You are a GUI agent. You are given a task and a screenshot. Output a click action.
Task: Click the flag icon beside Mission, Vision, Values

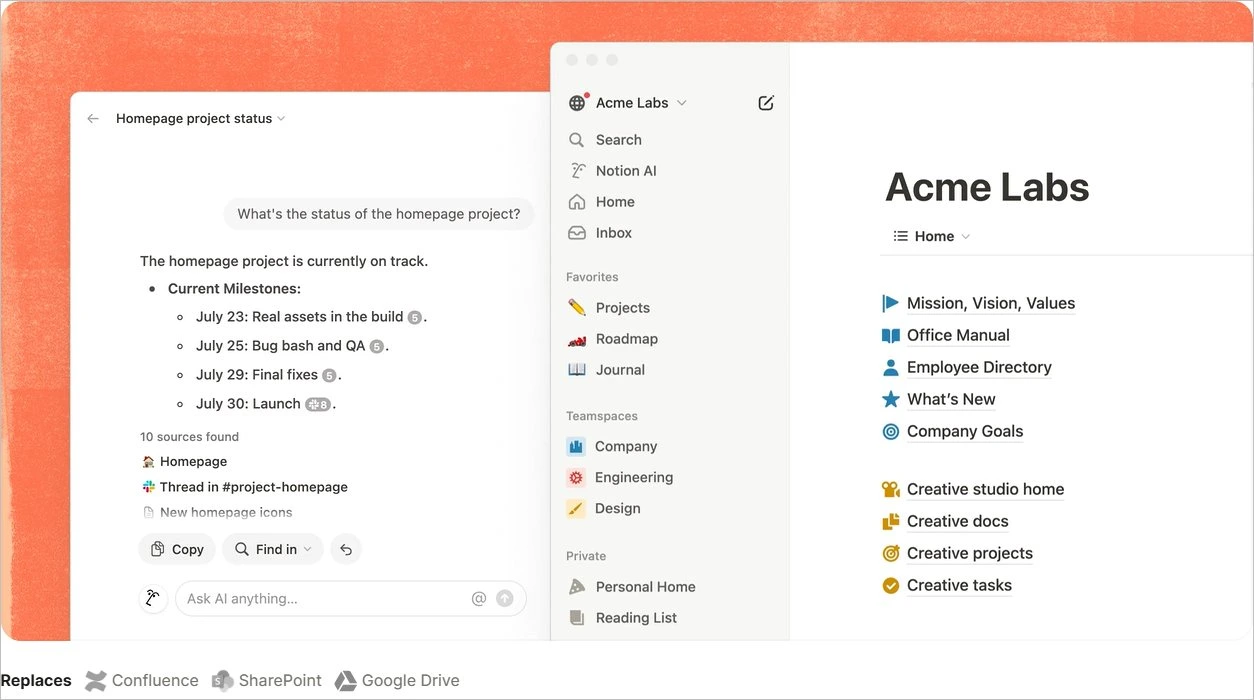[891, 303]
